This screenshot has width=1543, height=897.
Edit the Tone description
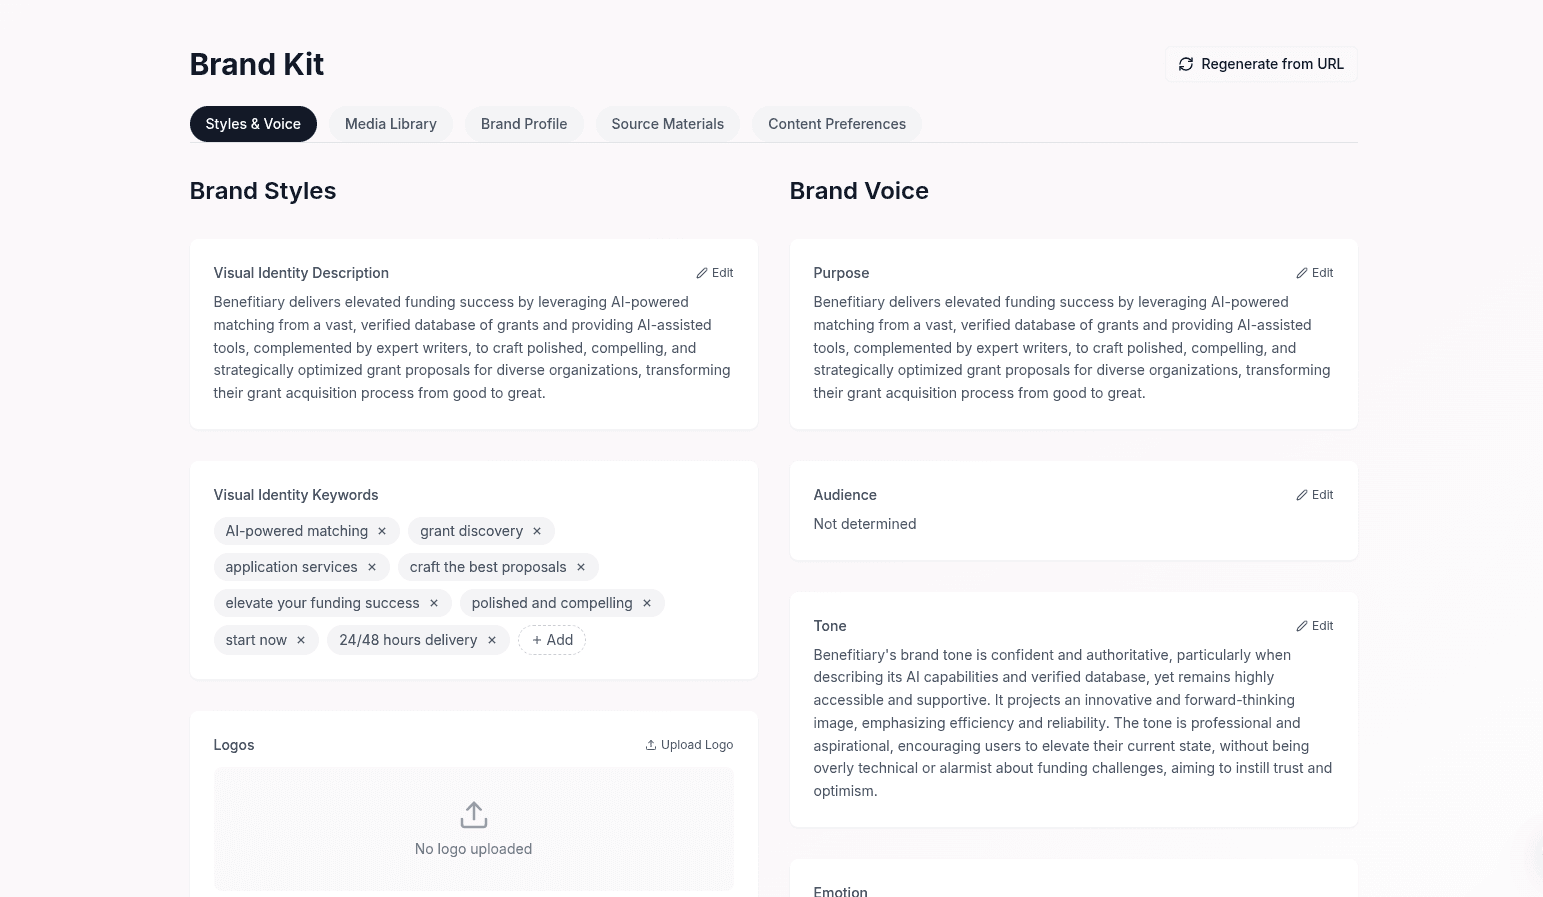(x=1314, y=625)
